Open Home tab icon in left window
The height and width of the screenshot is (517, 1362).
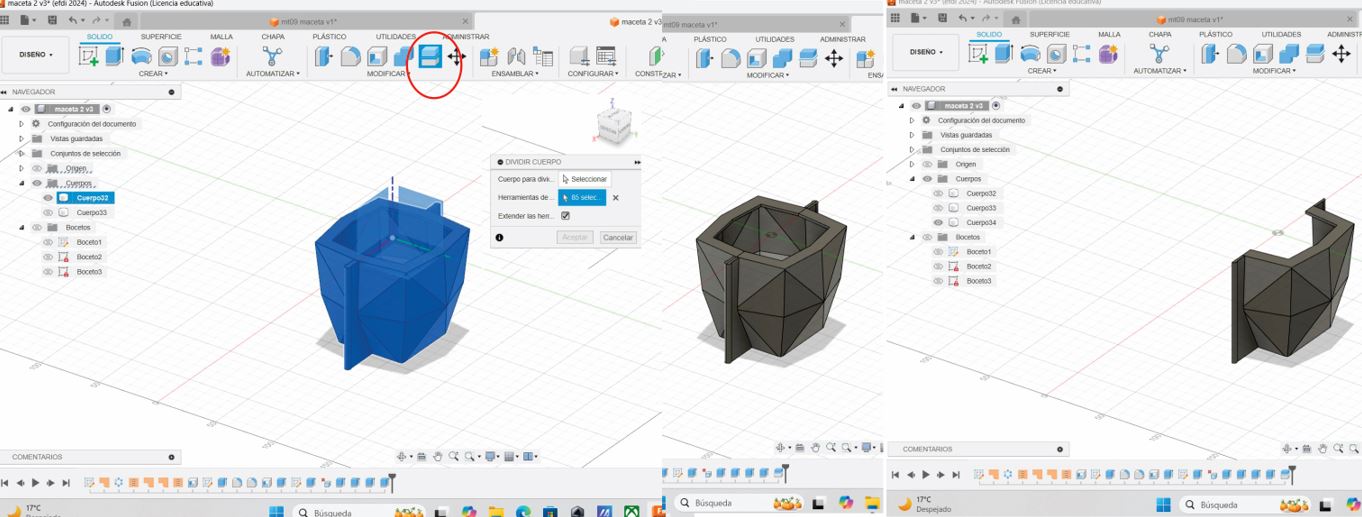[x=126, y=21]
